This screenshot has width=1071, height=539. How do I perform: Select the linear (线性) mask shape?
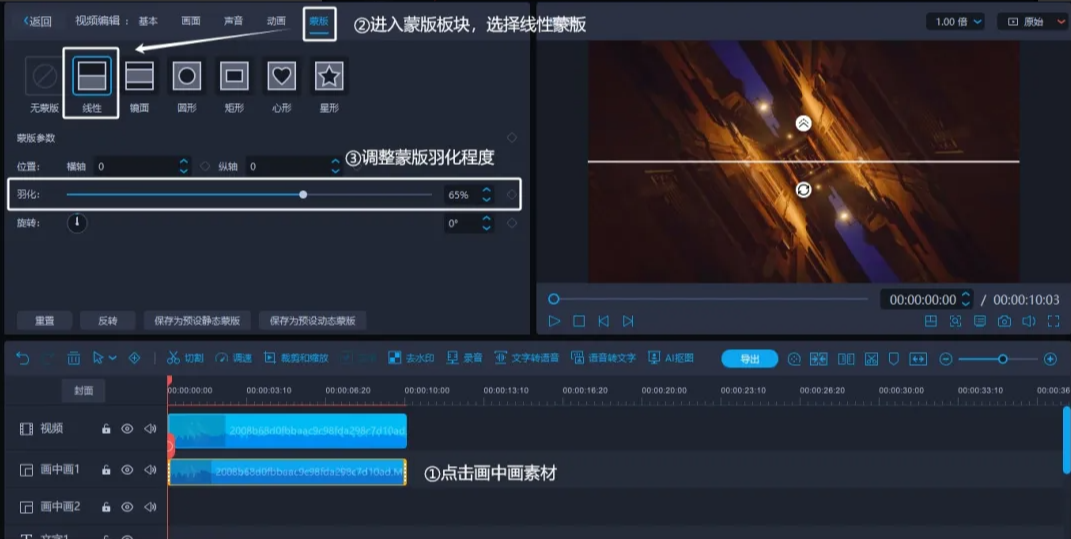[x=92, y=76]
